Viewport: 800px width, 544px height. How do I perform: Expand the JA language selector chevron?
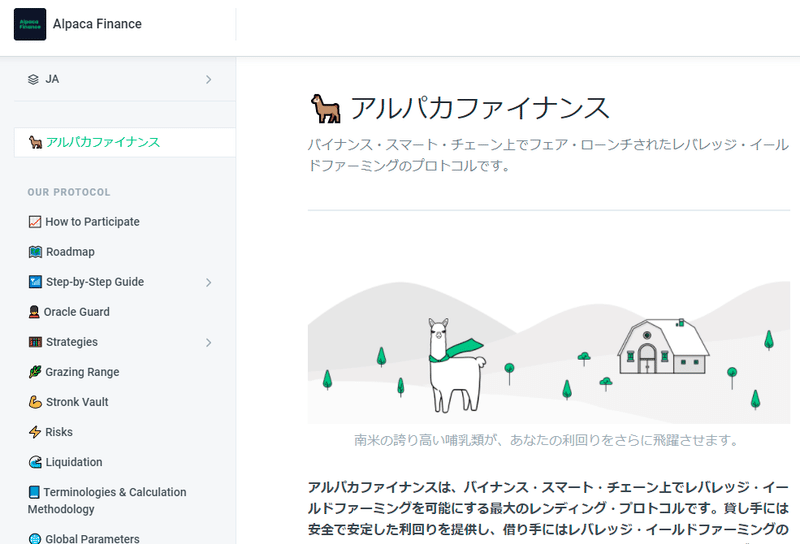point(208,80)
